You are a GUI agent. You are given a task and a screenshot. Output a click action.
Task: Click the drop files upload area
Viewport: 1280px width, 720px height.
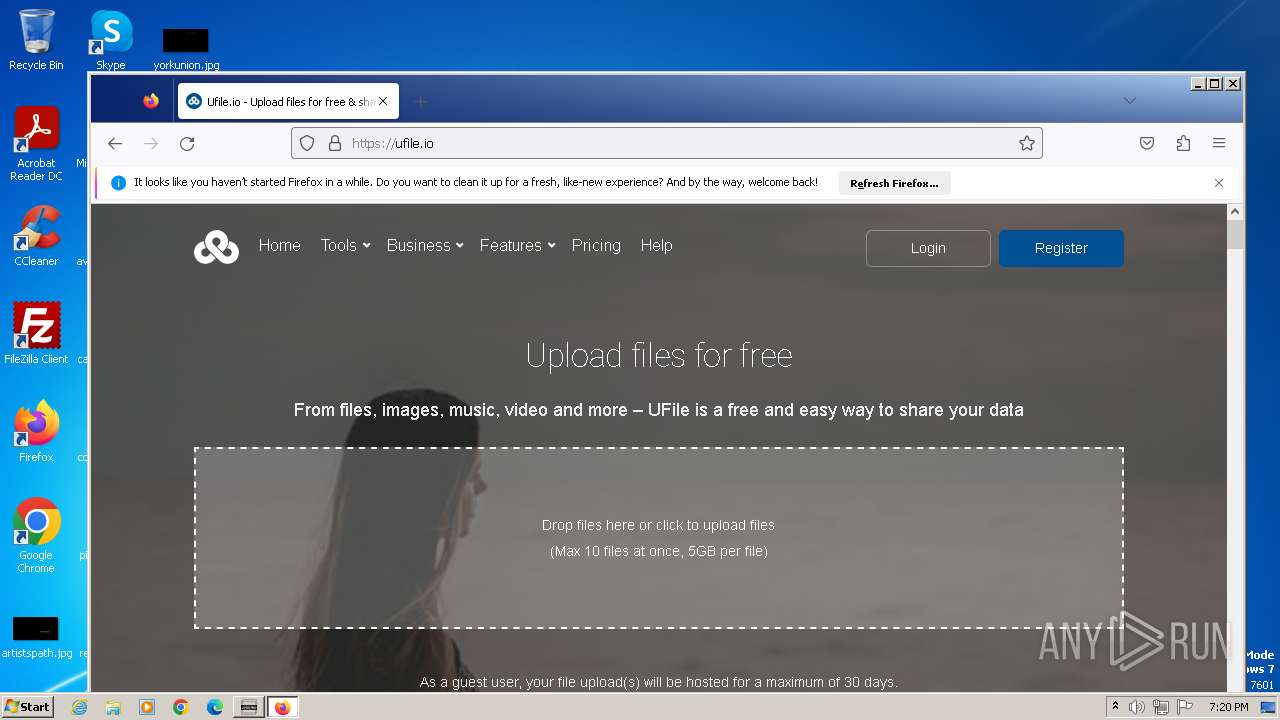point(659,538)
